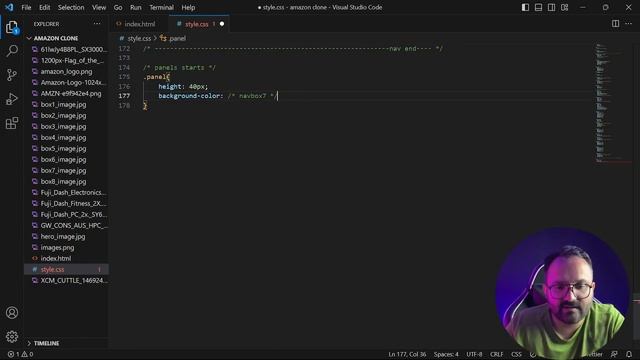The width and height of the screenshot is (640, 360).
Task: Click CSS language mode selector
Action: coord(516,354)
